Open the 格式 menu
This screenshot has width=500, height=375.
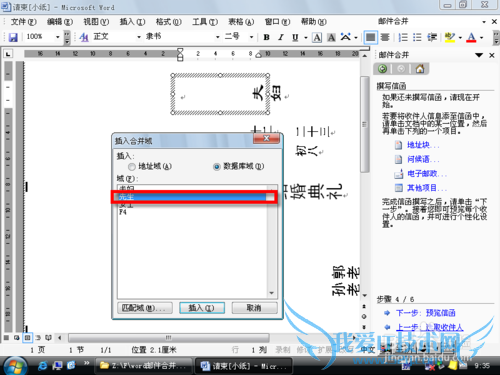(169, 22)
